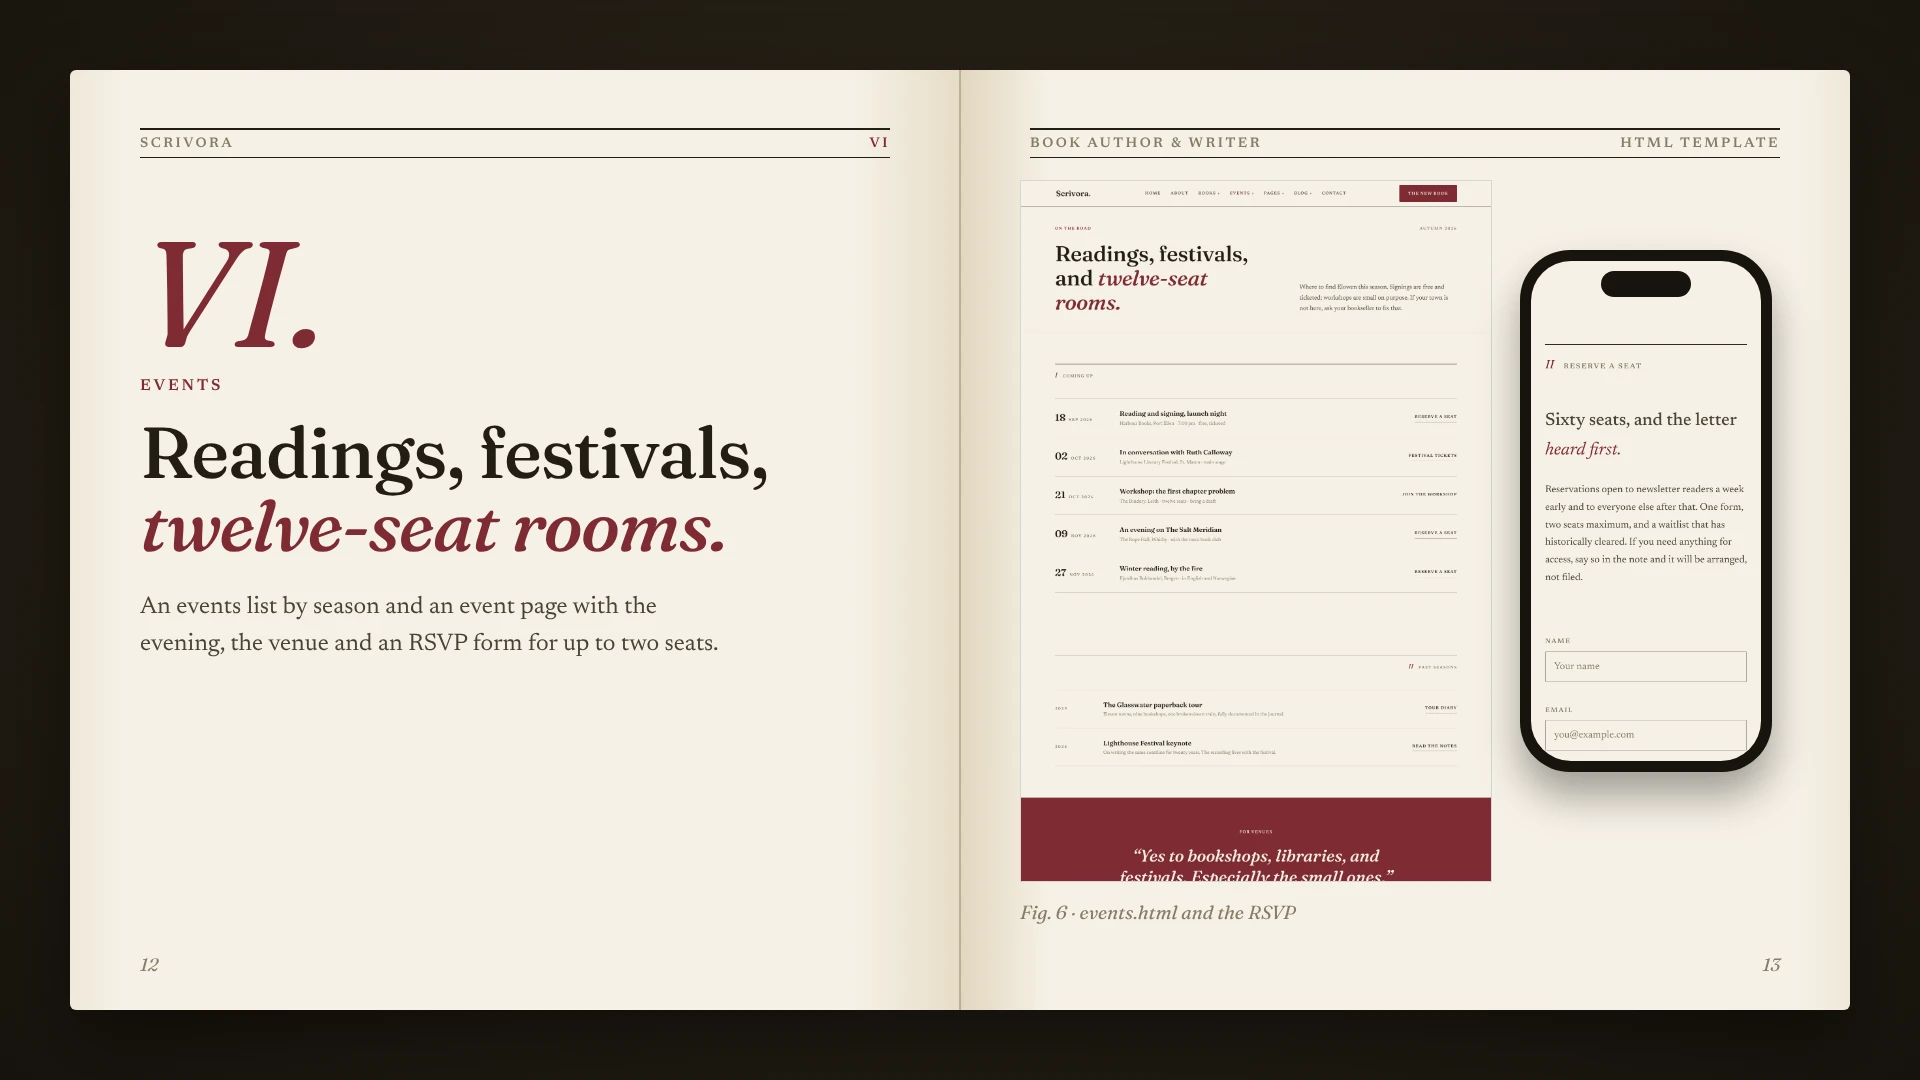Open the Blog dropdown in site nav

[1302, 193]
